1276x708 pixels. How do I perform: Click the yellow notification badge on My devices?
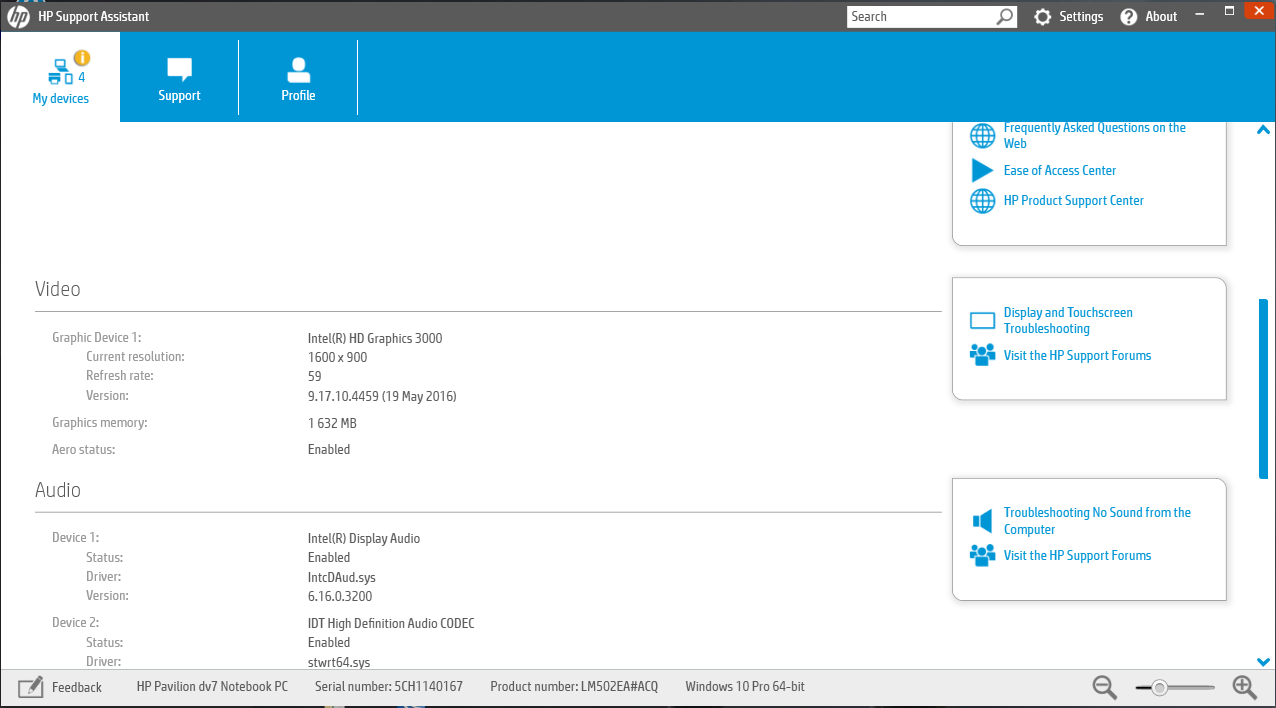pyautogui.click(x=82, y=58)
